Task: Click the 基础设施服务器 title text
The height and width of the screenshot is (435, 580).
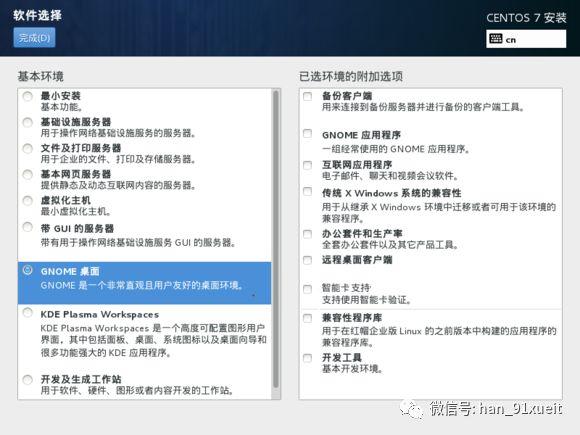Action: tap(76, 122)
